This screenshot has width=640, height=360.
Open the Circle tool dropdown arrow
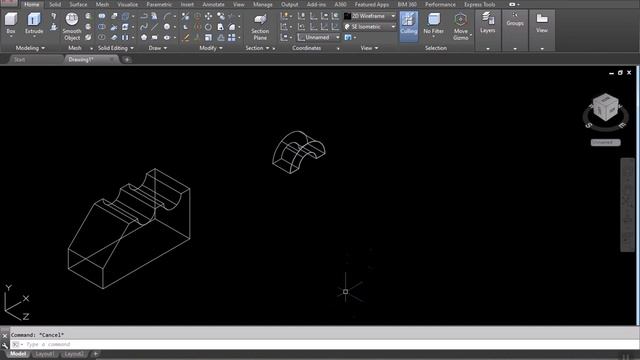(x=174, y=27)
